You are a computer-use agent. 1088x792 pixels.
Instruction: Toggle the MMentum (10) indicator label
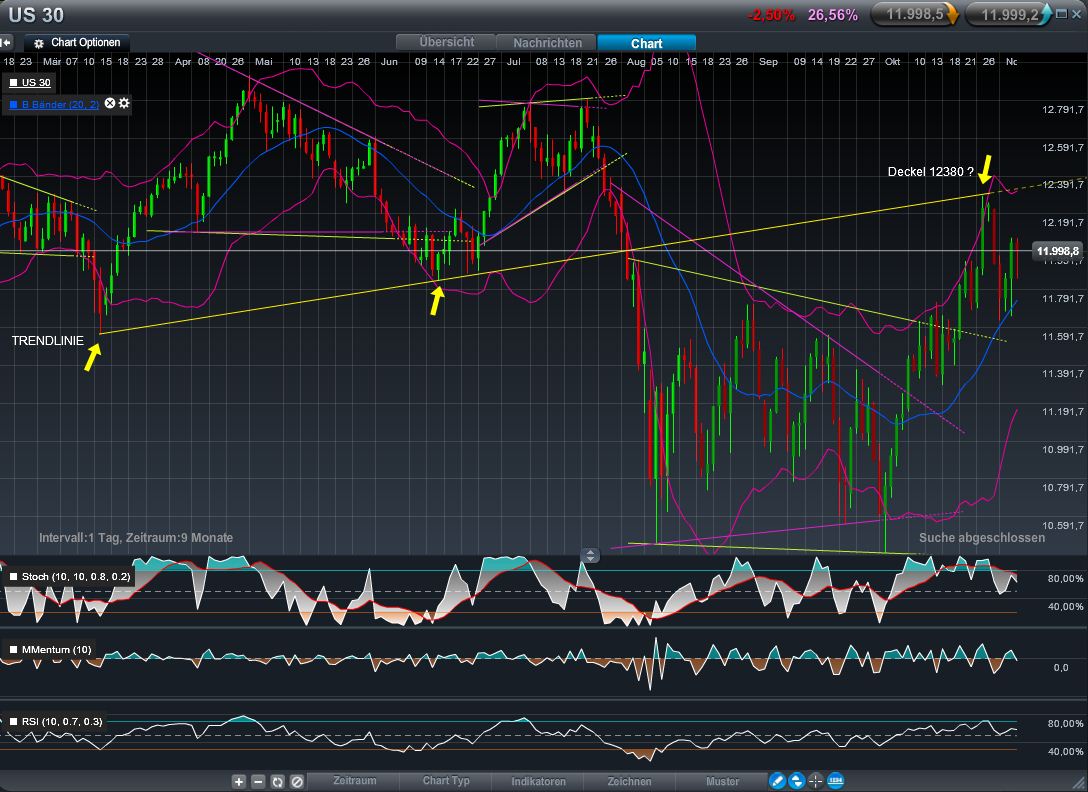pyautogui.click(x=56, y=650)
